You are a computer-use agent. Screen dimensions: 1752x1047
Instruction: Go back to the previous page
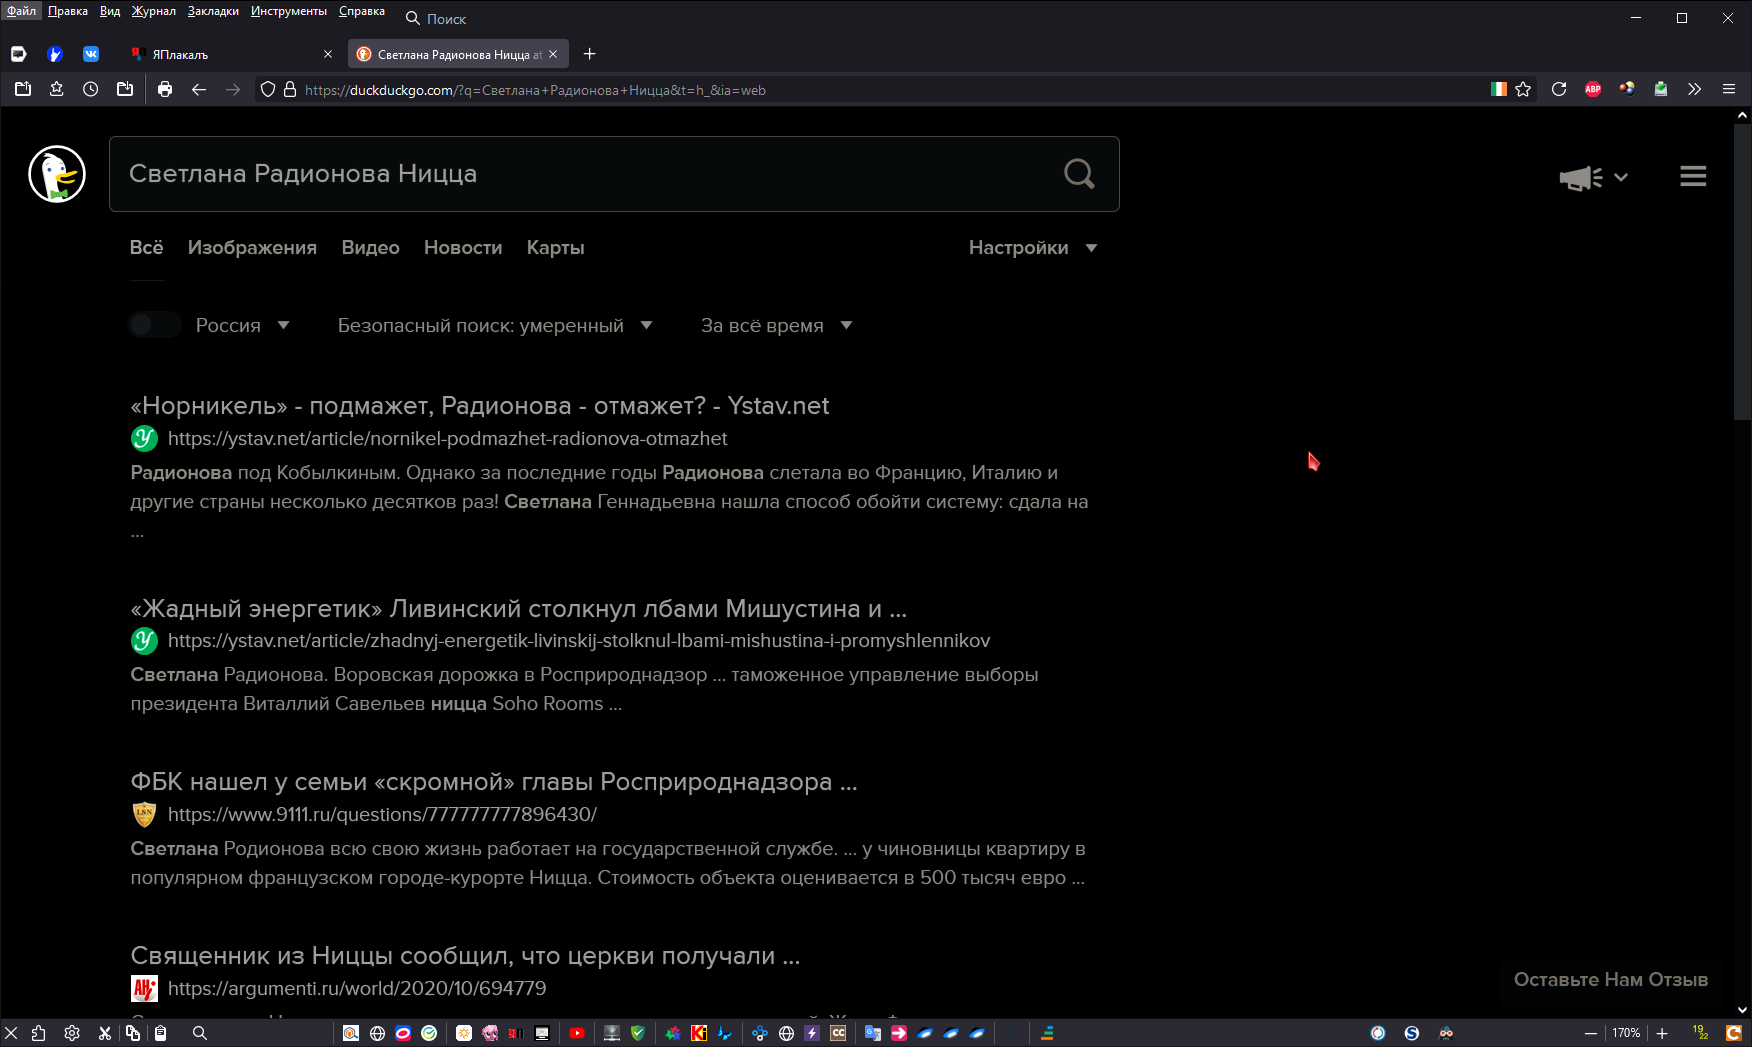[199, 89]
